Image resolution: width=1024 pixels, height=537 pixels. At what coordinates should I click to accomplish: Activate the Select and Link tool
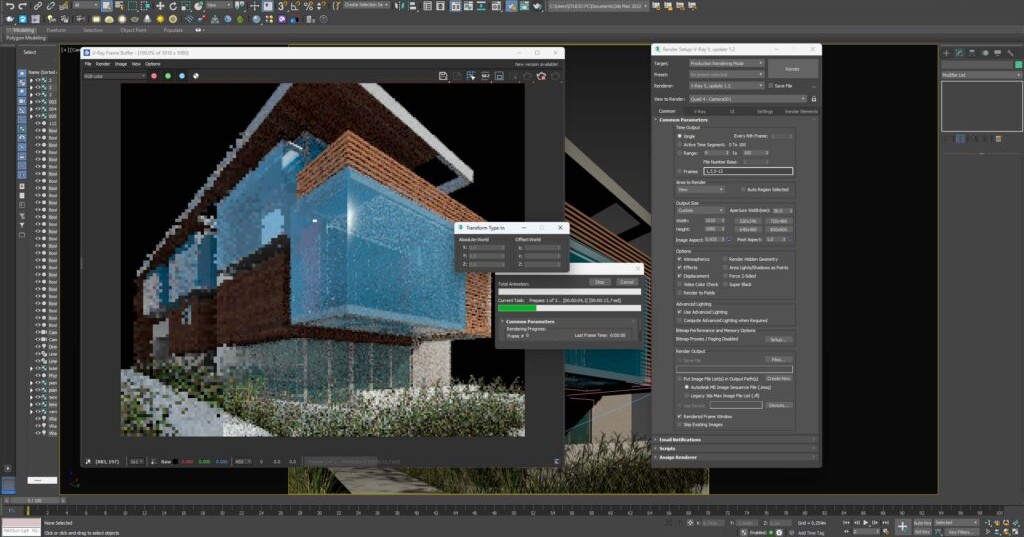point(38,6)
